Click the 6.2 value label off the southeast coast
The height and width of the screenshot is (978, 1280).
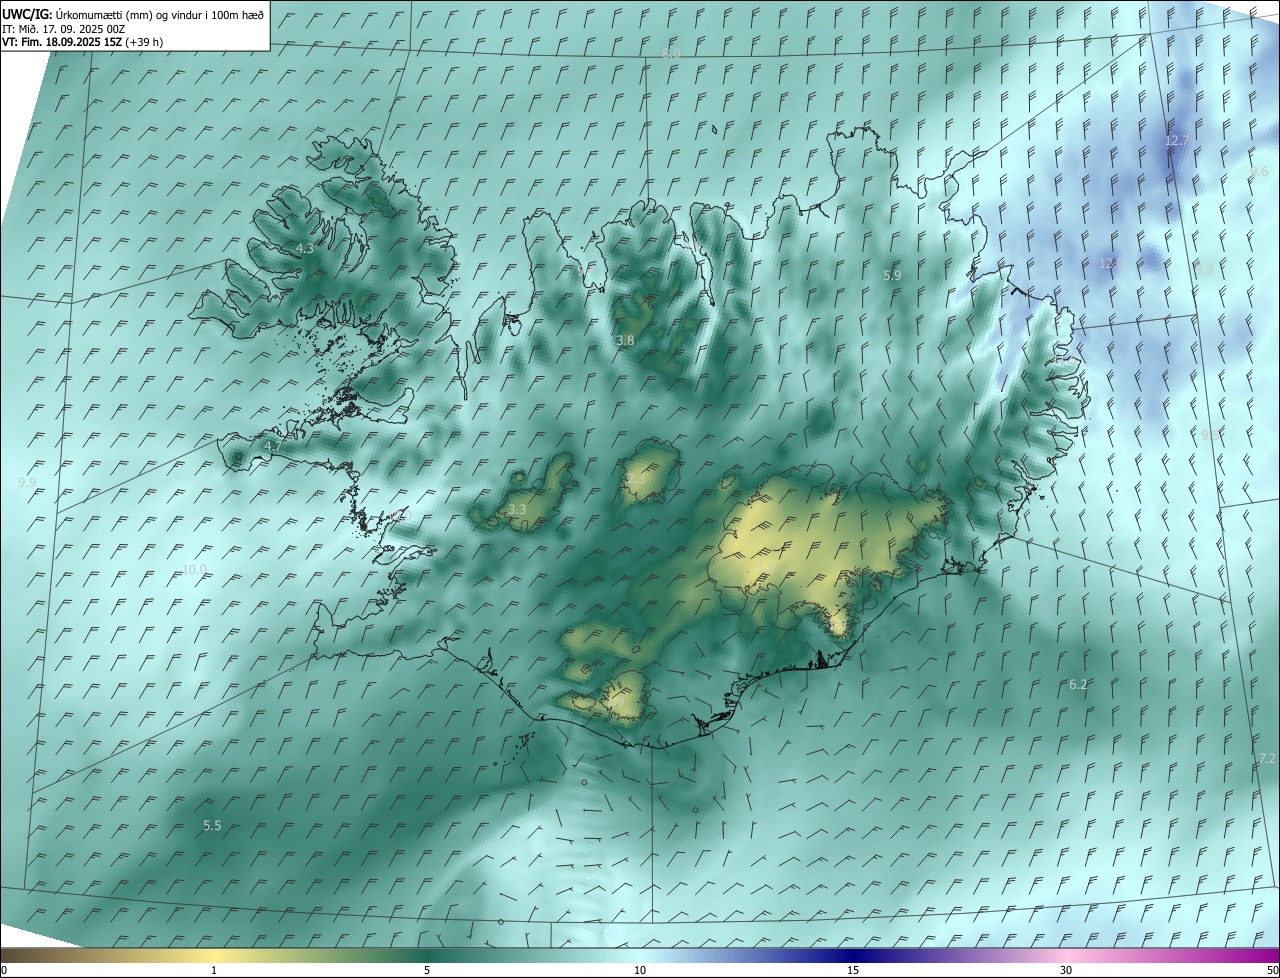click(1078, 685)
